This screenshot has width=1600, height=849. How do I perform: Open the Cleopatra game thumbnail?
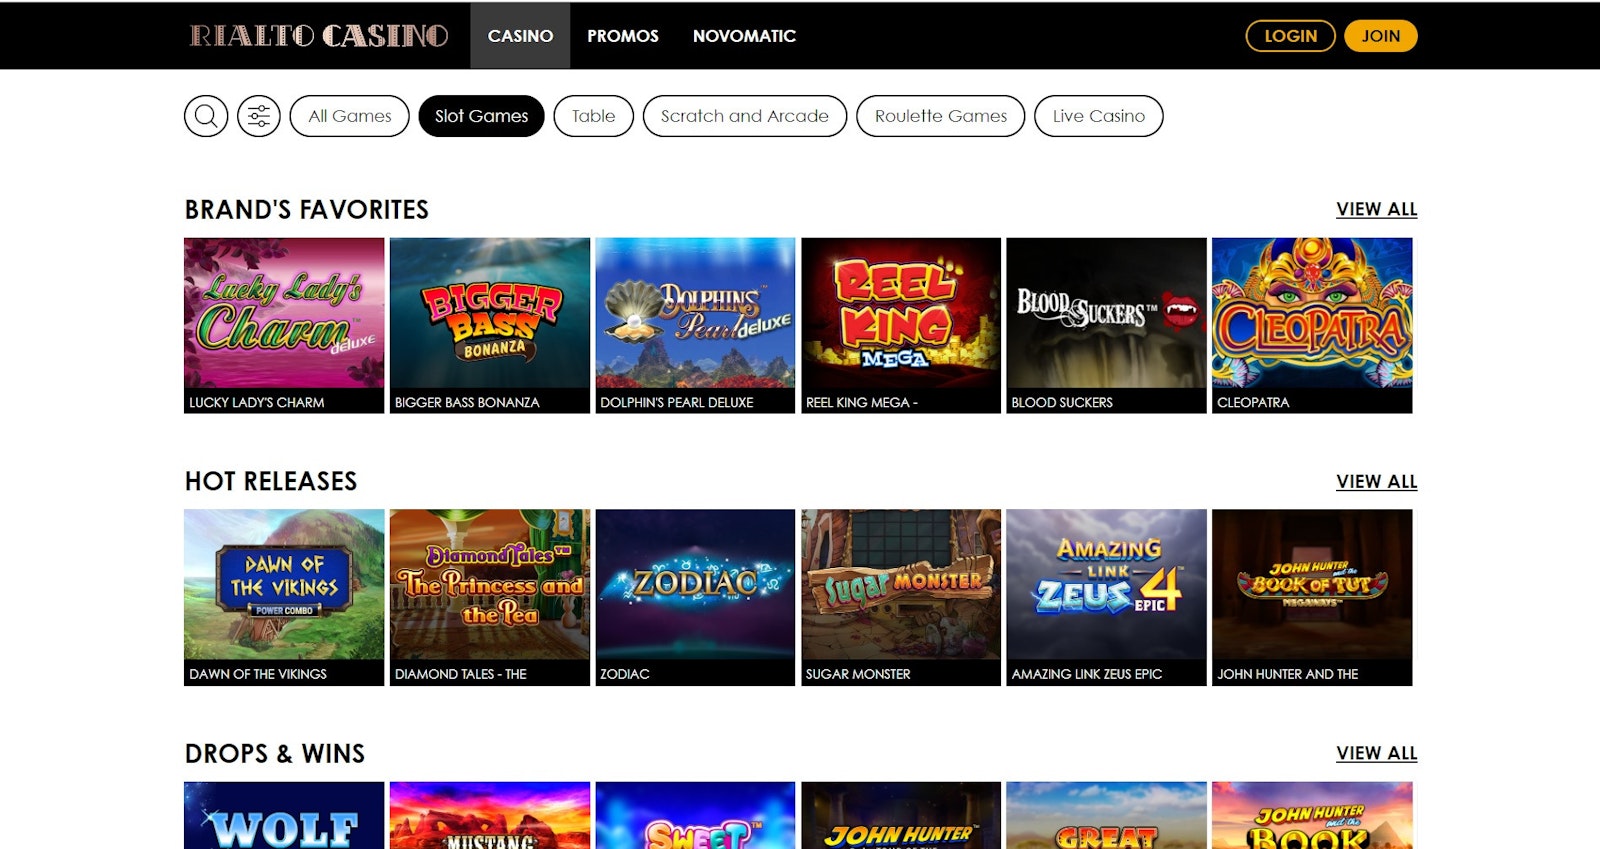(x=1312, y=325)
